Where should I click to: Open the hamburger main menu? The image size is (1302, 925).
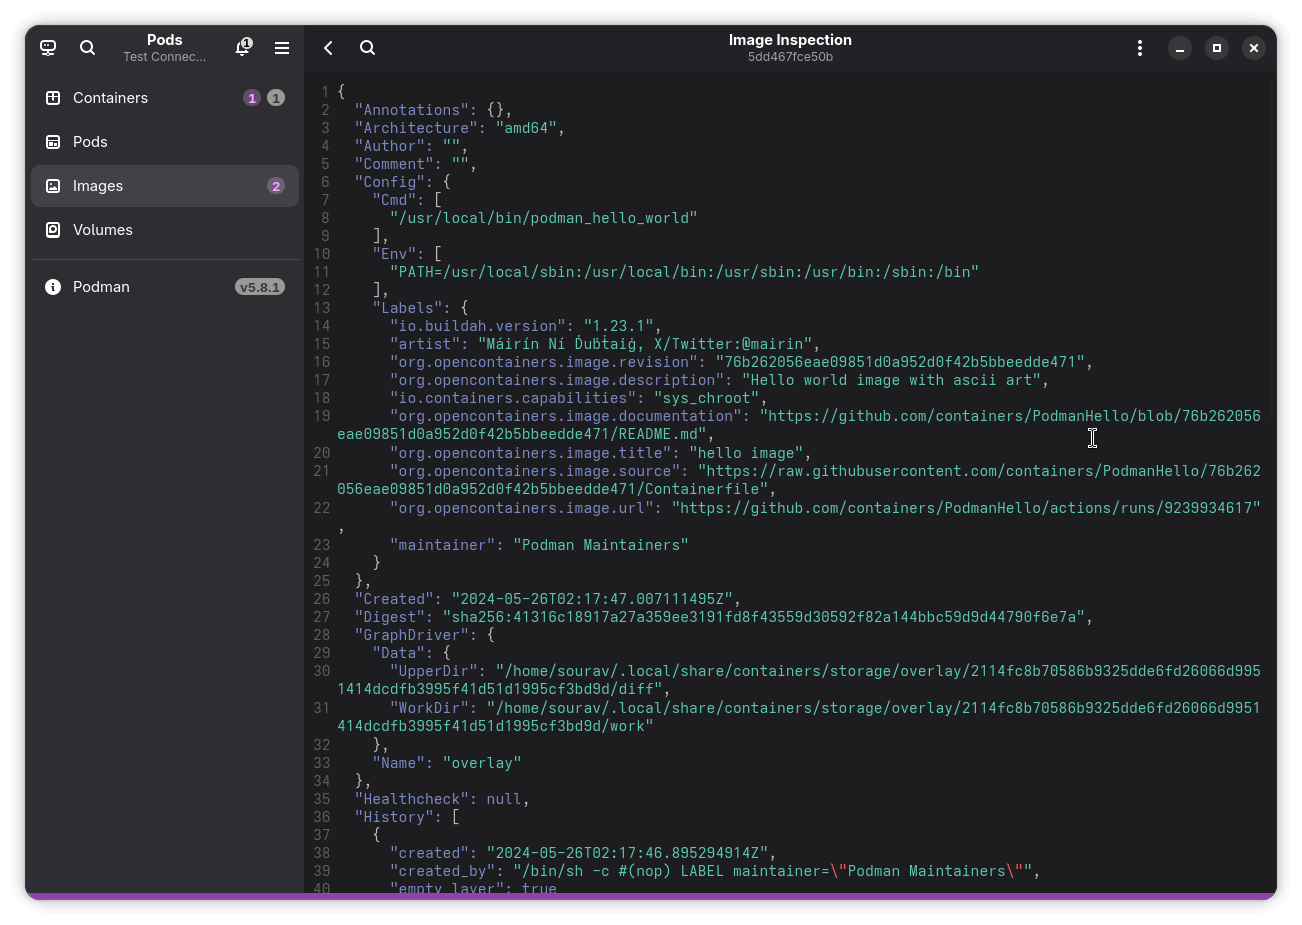[282, 48]
